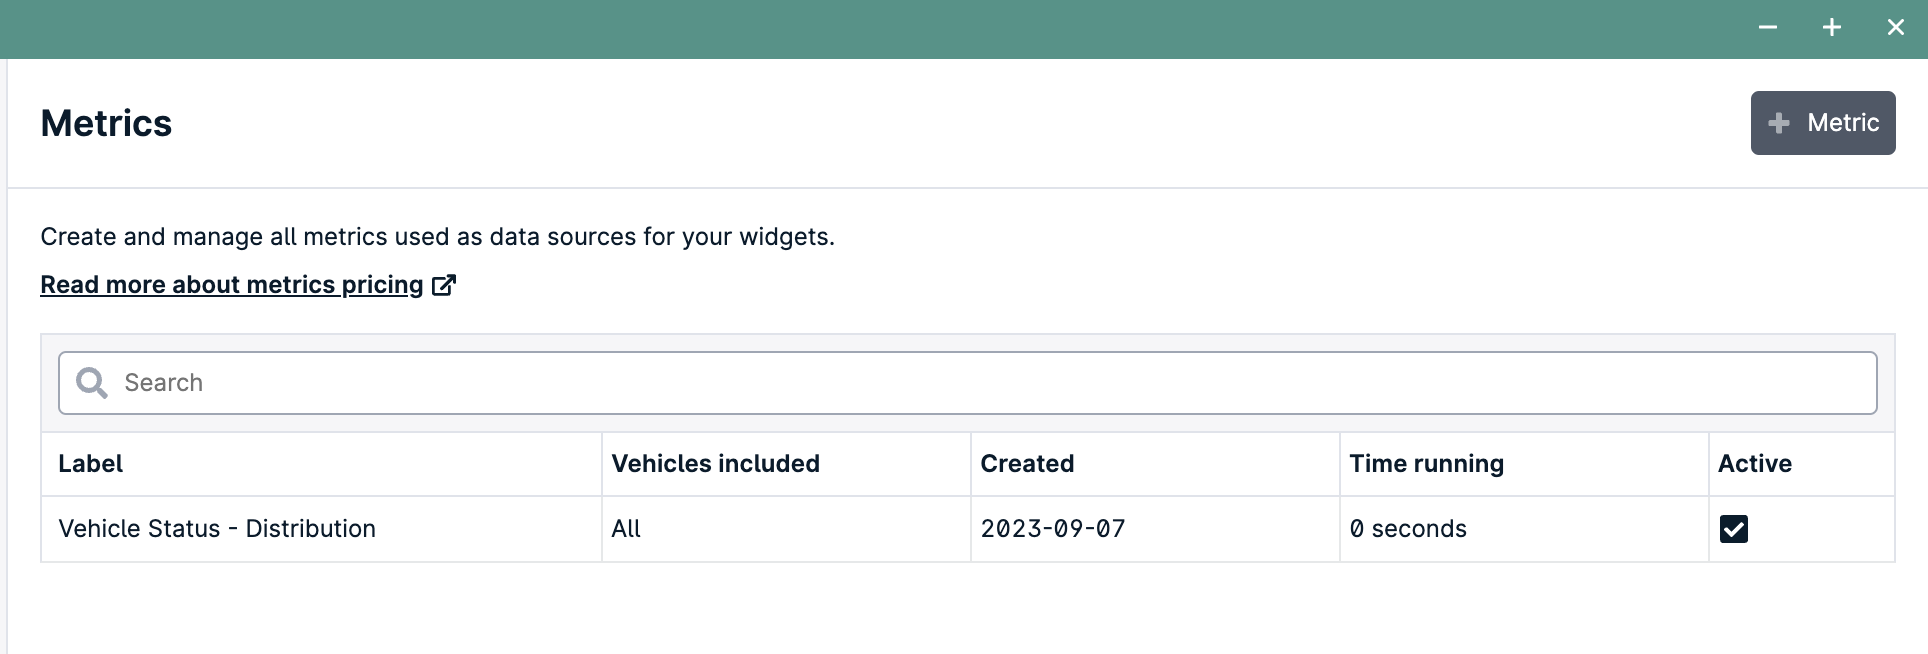Click the Metrics page heading
Viewport: 1928px width, 654px height.
pyautogui.click(x=106, y=123)
